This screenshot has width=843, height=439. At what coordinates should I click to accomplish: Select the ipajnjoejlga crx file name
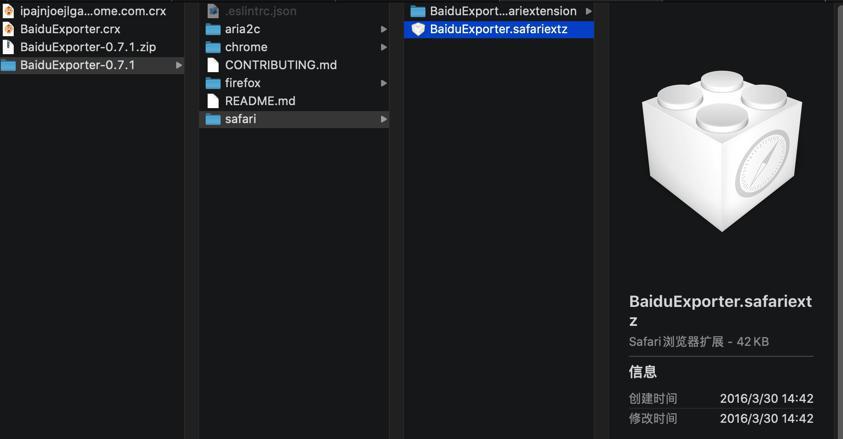coord(93,11)
